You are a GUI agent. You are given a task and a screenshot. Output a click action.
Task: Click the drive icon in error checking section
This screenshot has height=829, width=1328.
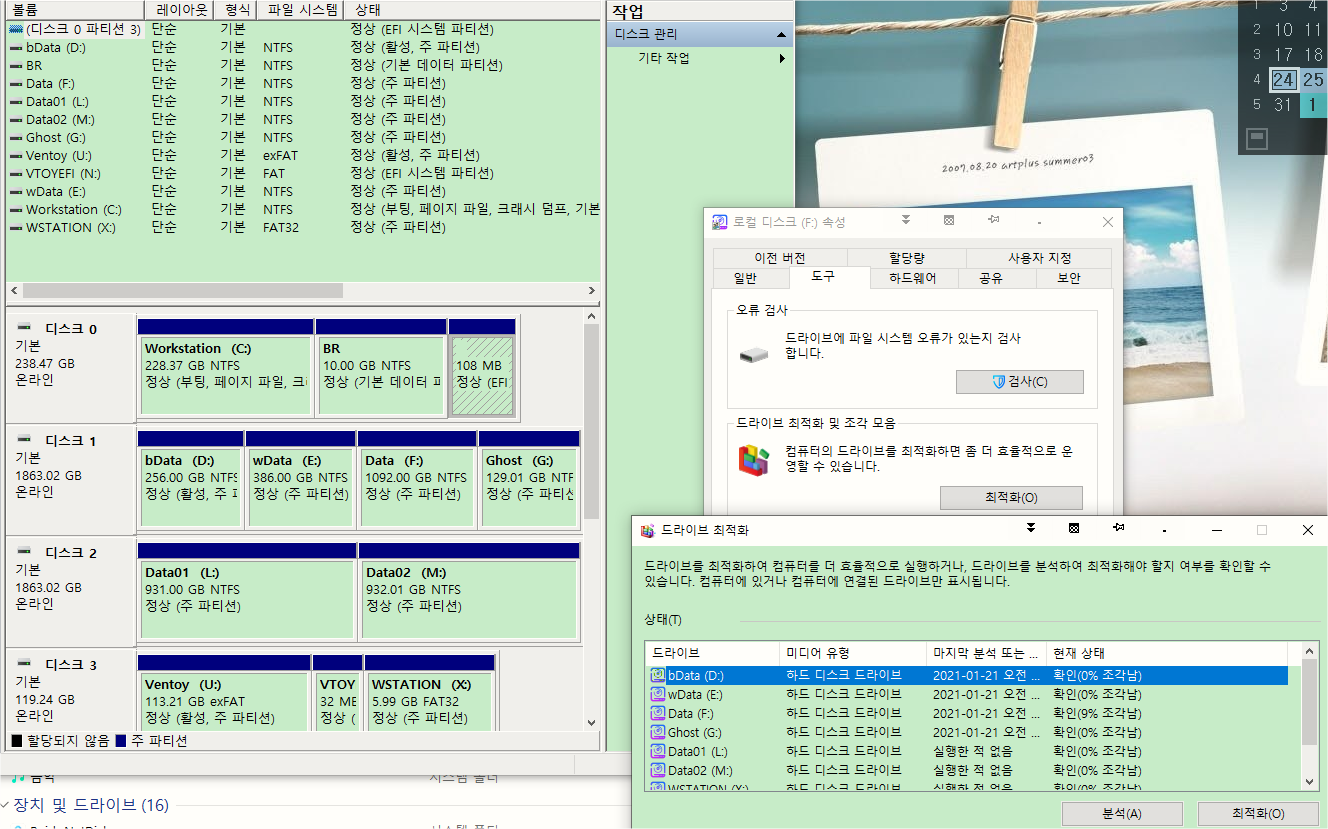[753, 354]
